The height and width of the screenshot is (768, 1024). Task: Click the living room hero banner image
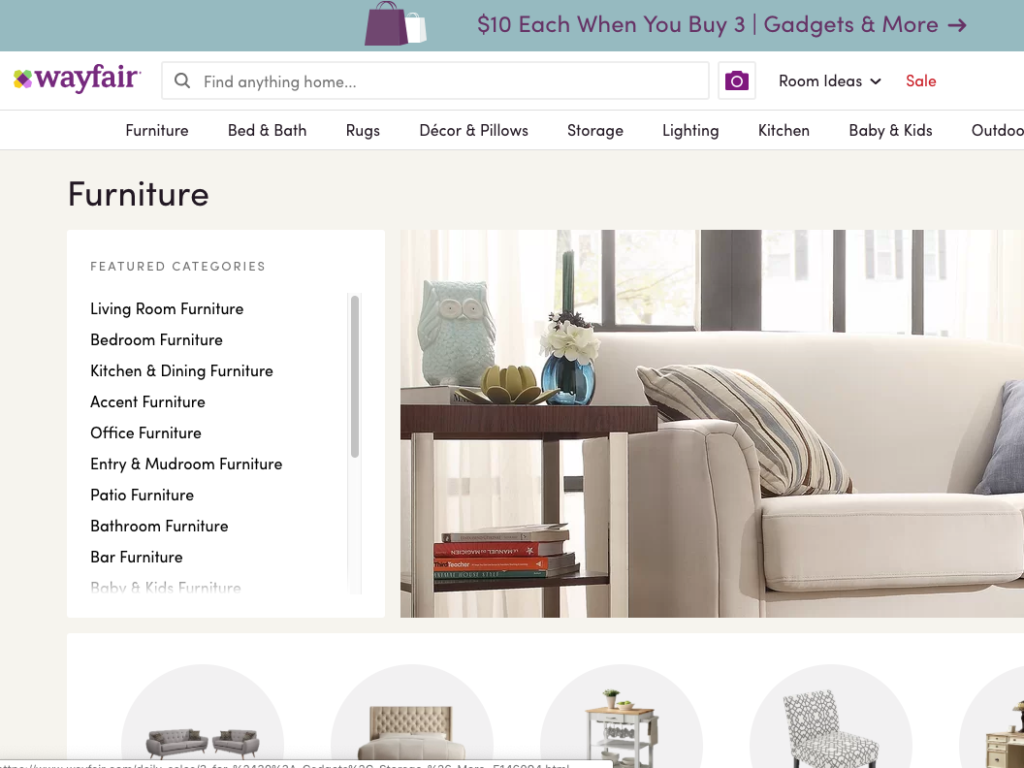tap(712, 423)
